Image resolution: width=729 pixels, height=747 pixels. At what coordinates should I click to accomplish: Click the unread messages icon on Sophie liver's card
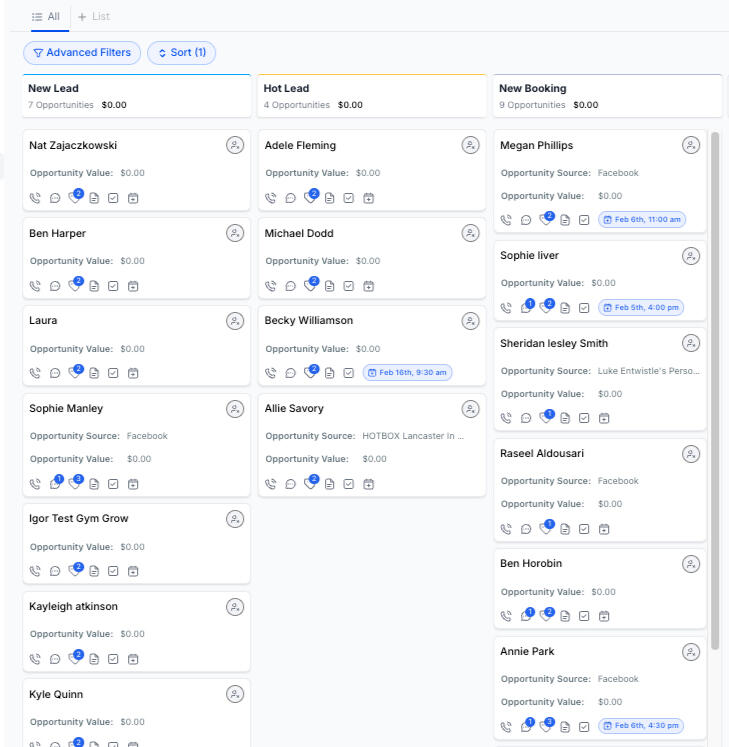pyautogui.click(x=527, y=307)
